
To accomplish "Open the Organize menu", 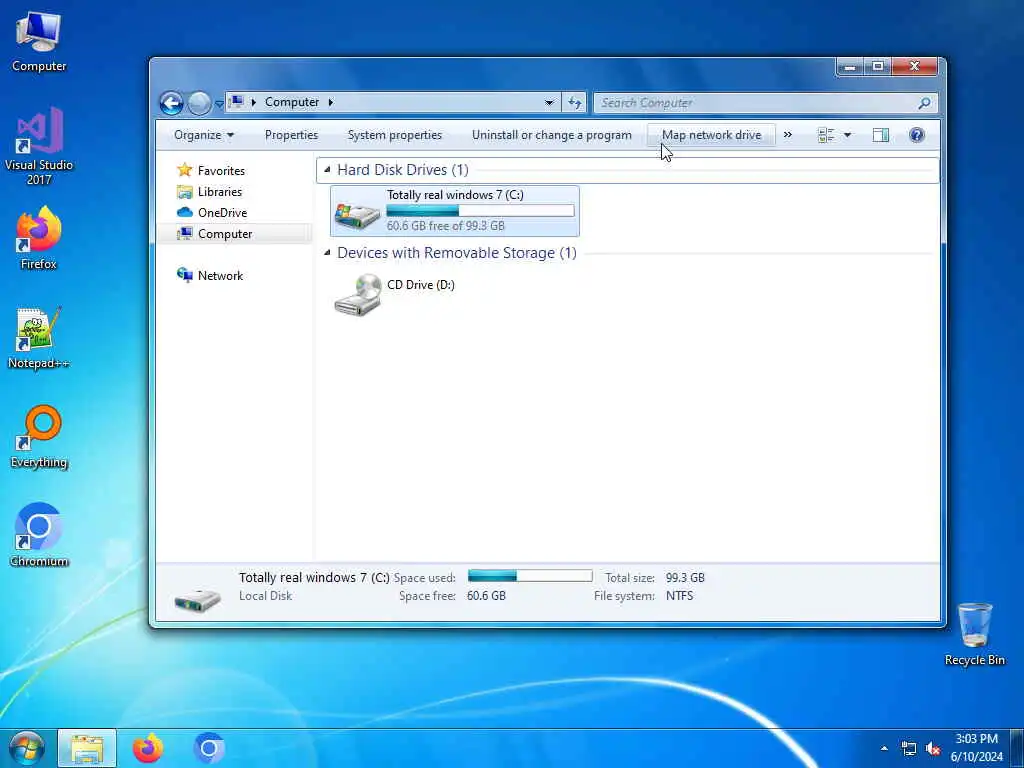I will [203, 135].
